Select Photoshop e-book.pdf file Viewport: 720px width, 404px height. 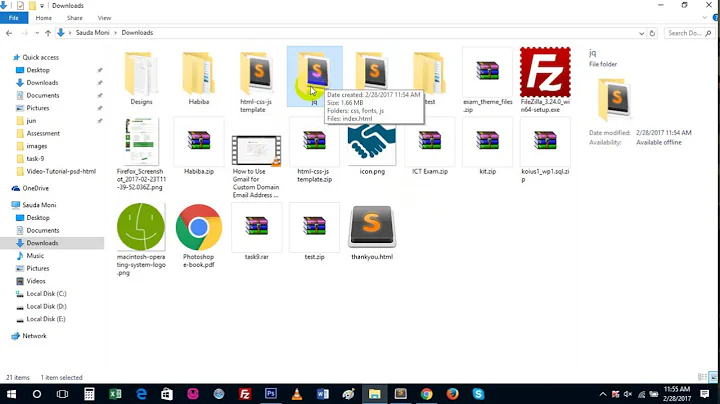tap(198, 236)
